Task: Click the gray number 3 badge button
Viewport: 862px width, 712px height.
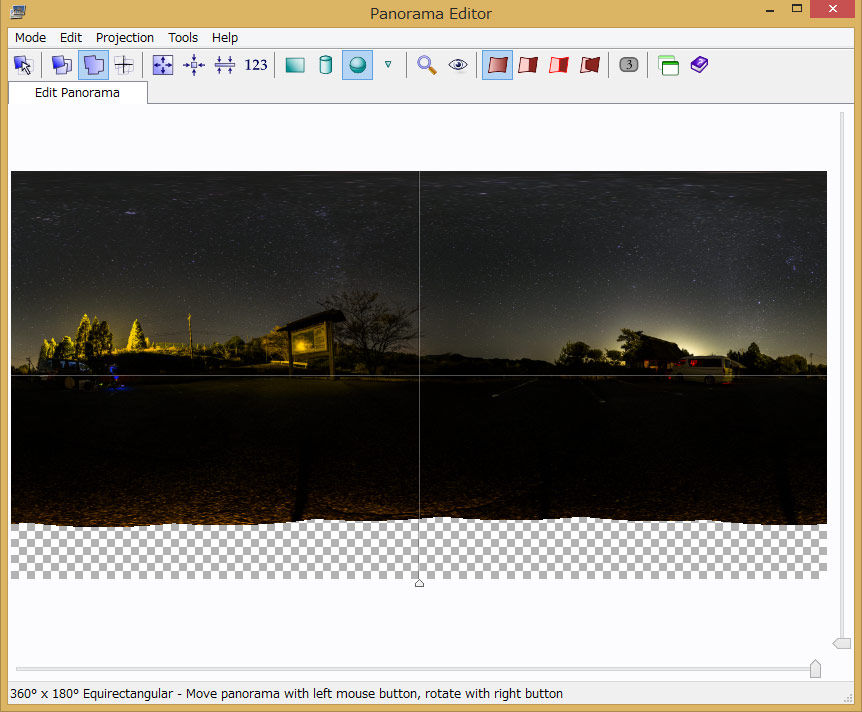Action: (629, 64)
